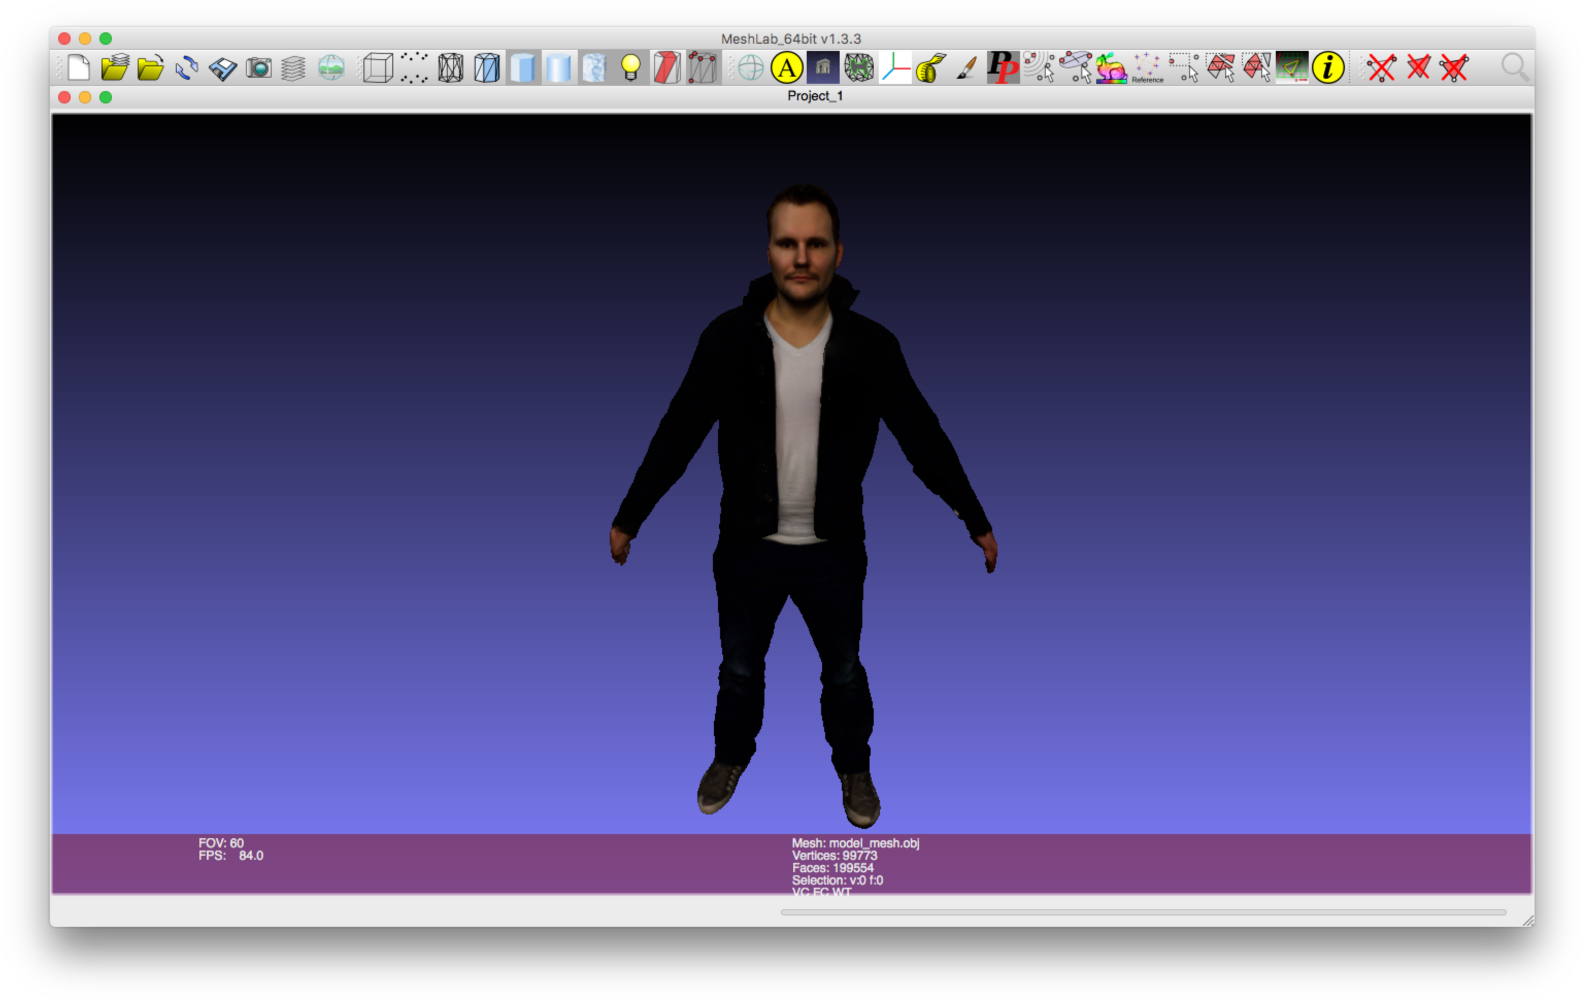Click the magnifying glass search icon
This screenshot has height=1002, width=1583.
tap(1514, 68)
